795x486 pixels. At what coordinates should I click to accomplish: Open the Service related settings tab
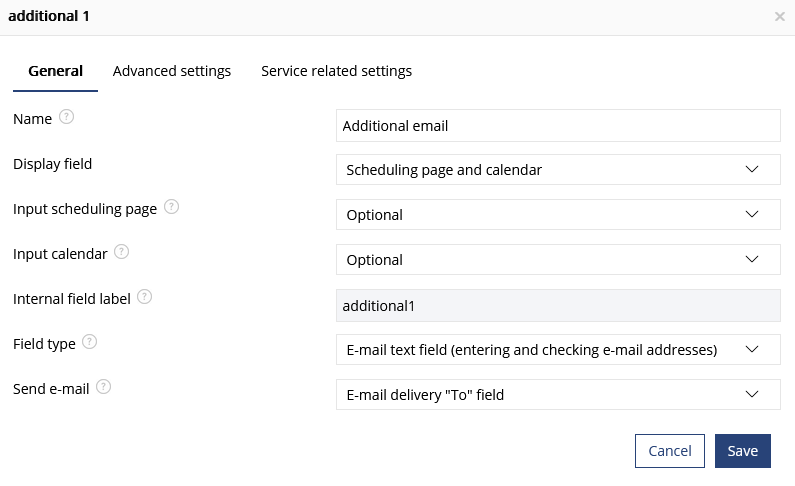pos(336,71)
